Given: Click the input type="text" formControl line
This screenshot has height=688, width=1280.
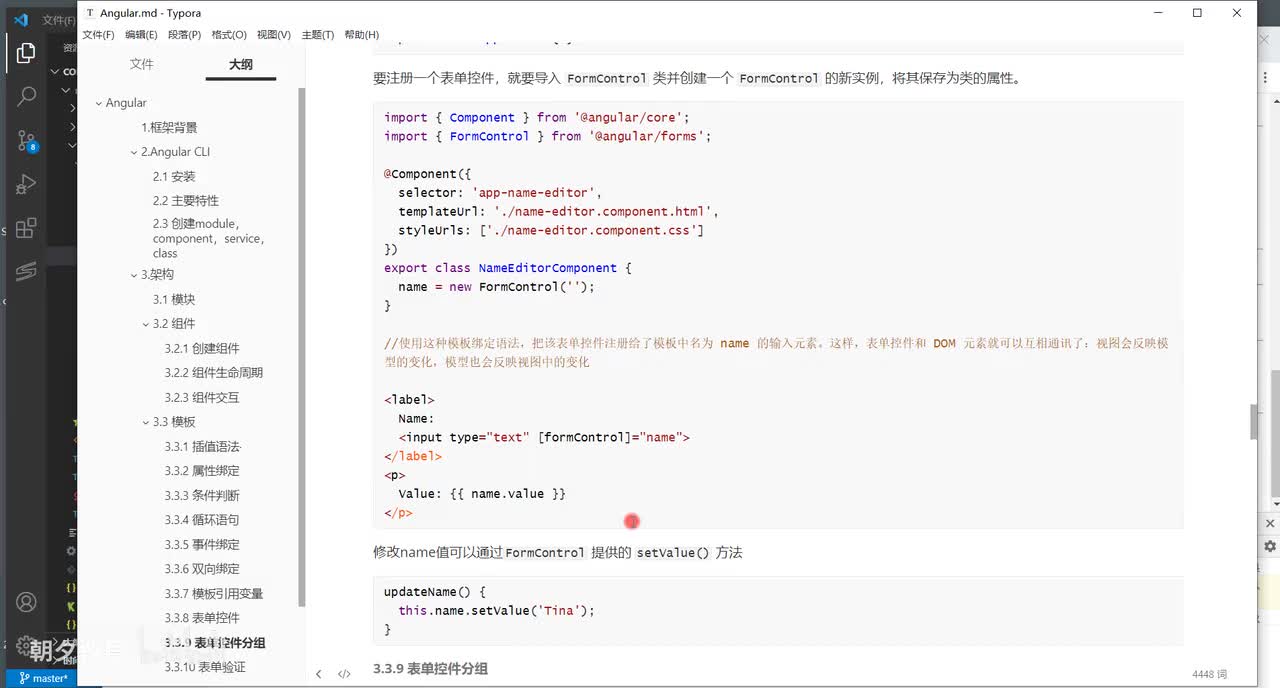Looking at the screenshot, I should [544, 438].
